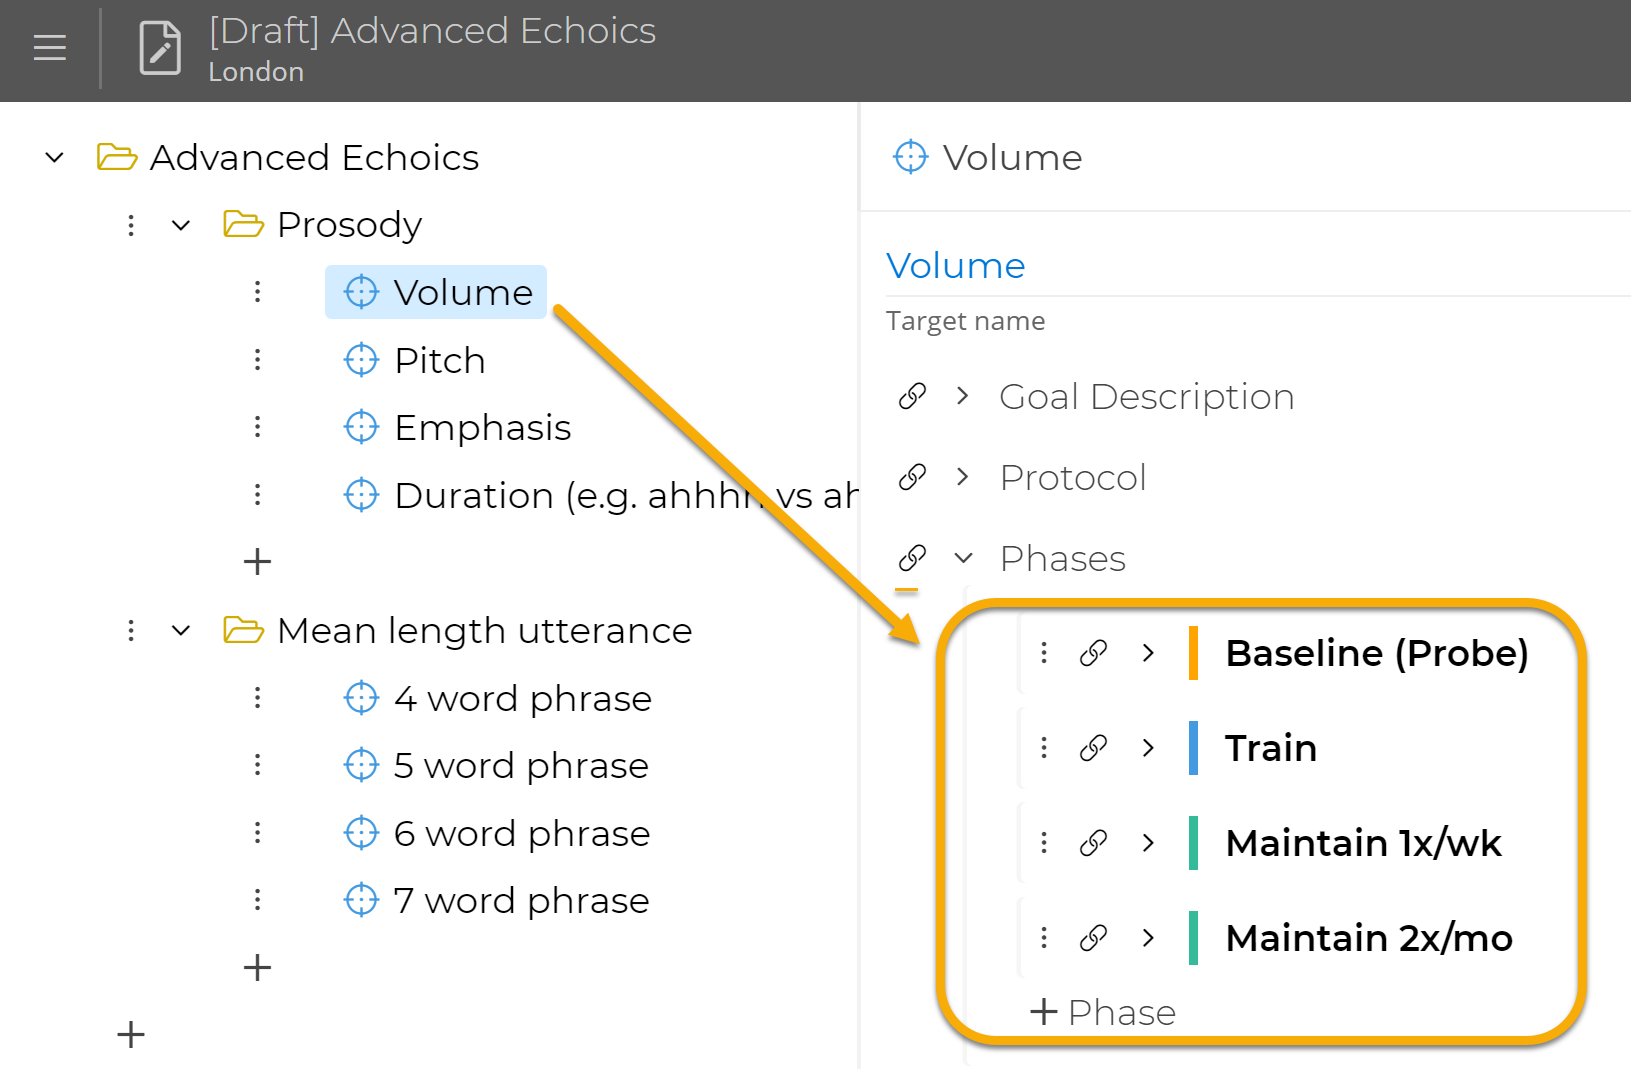Click the draft document icon in header
Image resolution: width=1631 pixels, height=1069 pixels.
160,46
